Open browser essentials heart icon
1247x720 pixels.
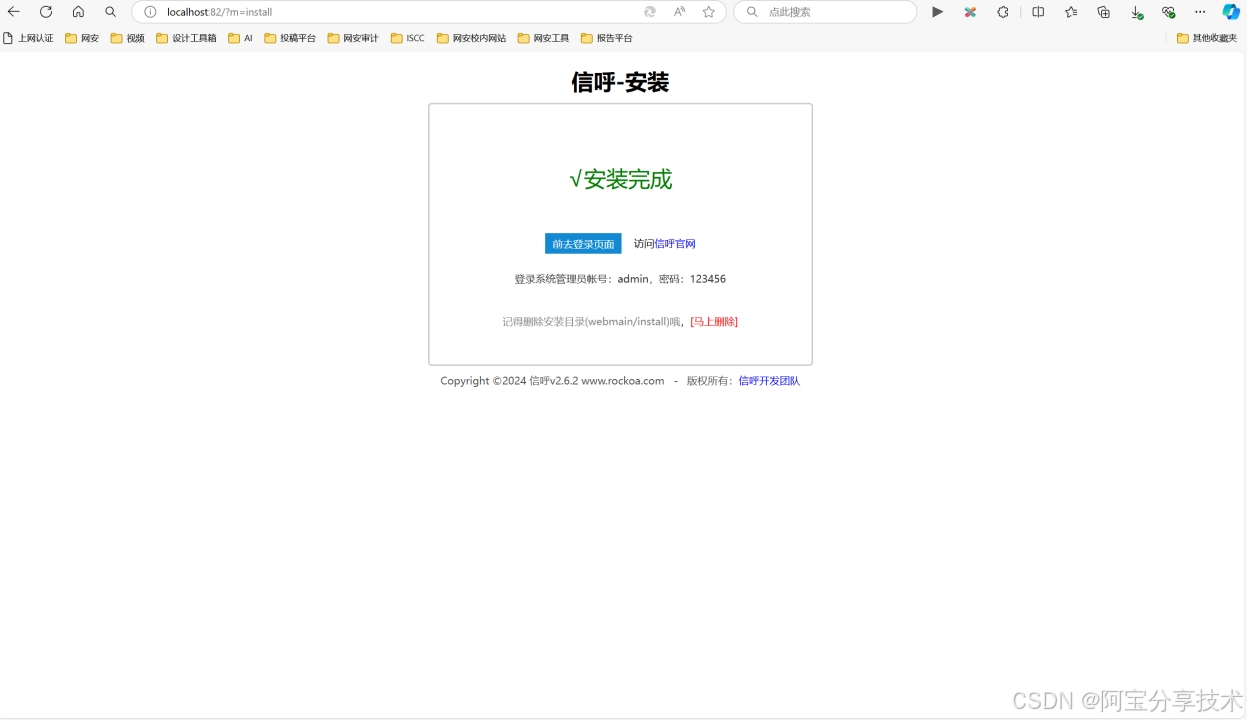[1168, 12]
